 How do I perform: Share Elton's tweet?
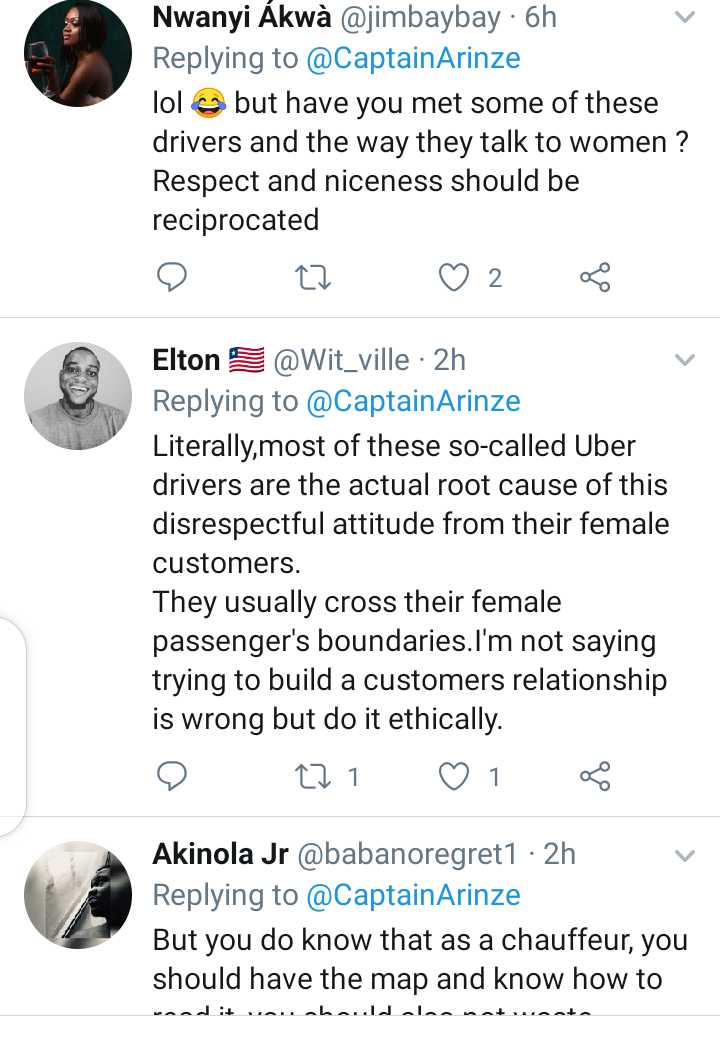pos(595,777)
